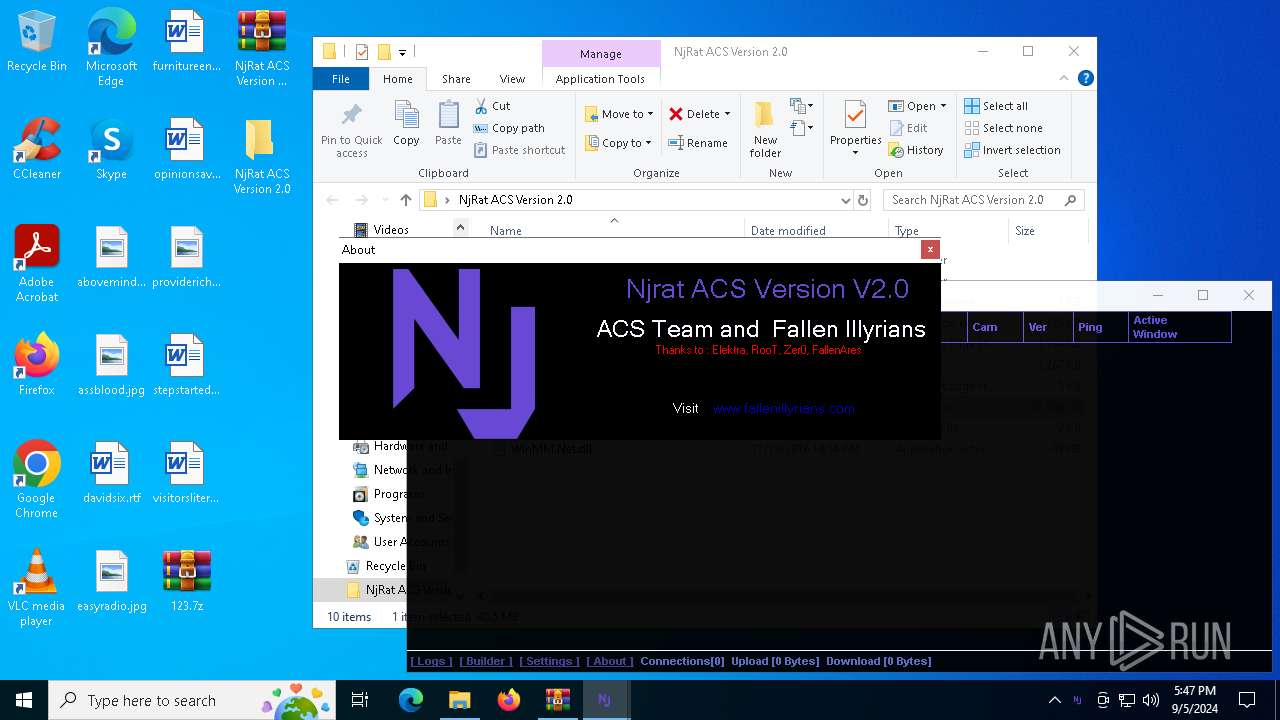Open Skype desktop shortcut

tap(111, 149)
